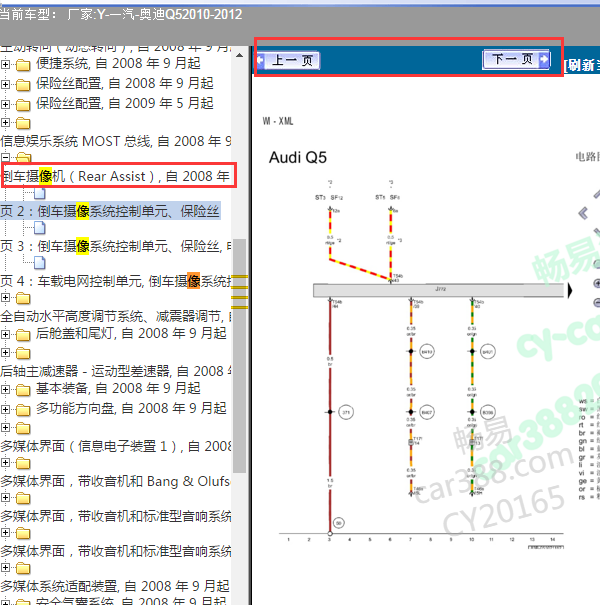Click folder icon of 多媒体界面（信息电子装置 1）

coord(23,428)
